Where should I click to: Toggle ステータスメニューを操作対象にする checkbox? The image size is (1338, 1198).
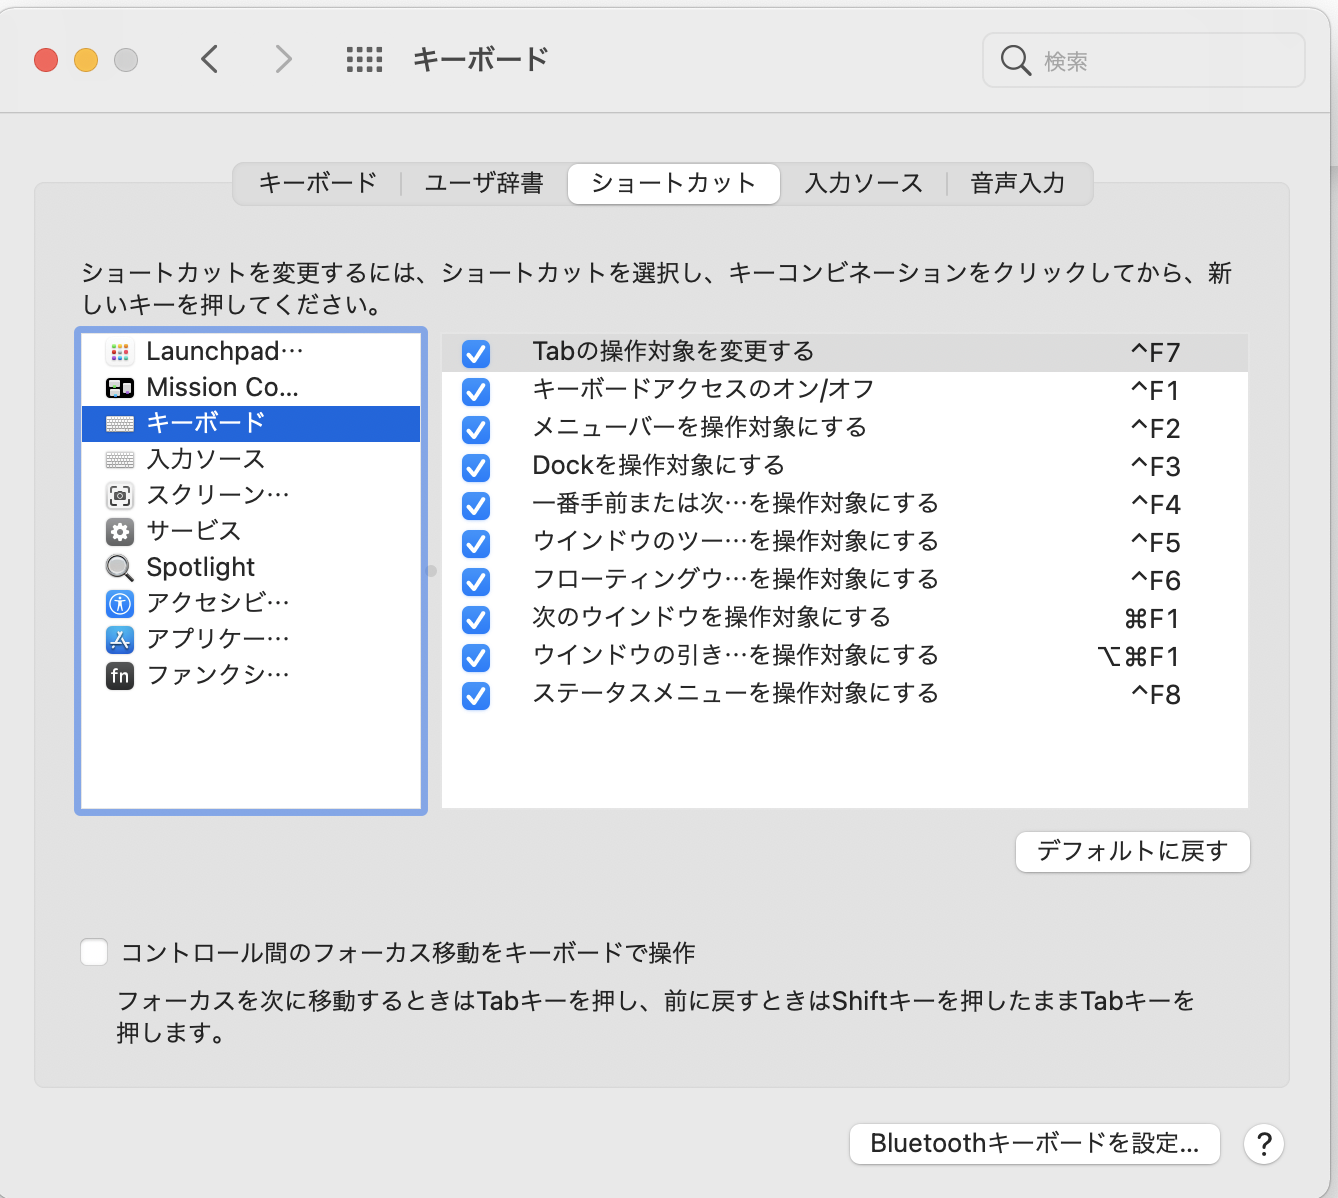point(476,695)
